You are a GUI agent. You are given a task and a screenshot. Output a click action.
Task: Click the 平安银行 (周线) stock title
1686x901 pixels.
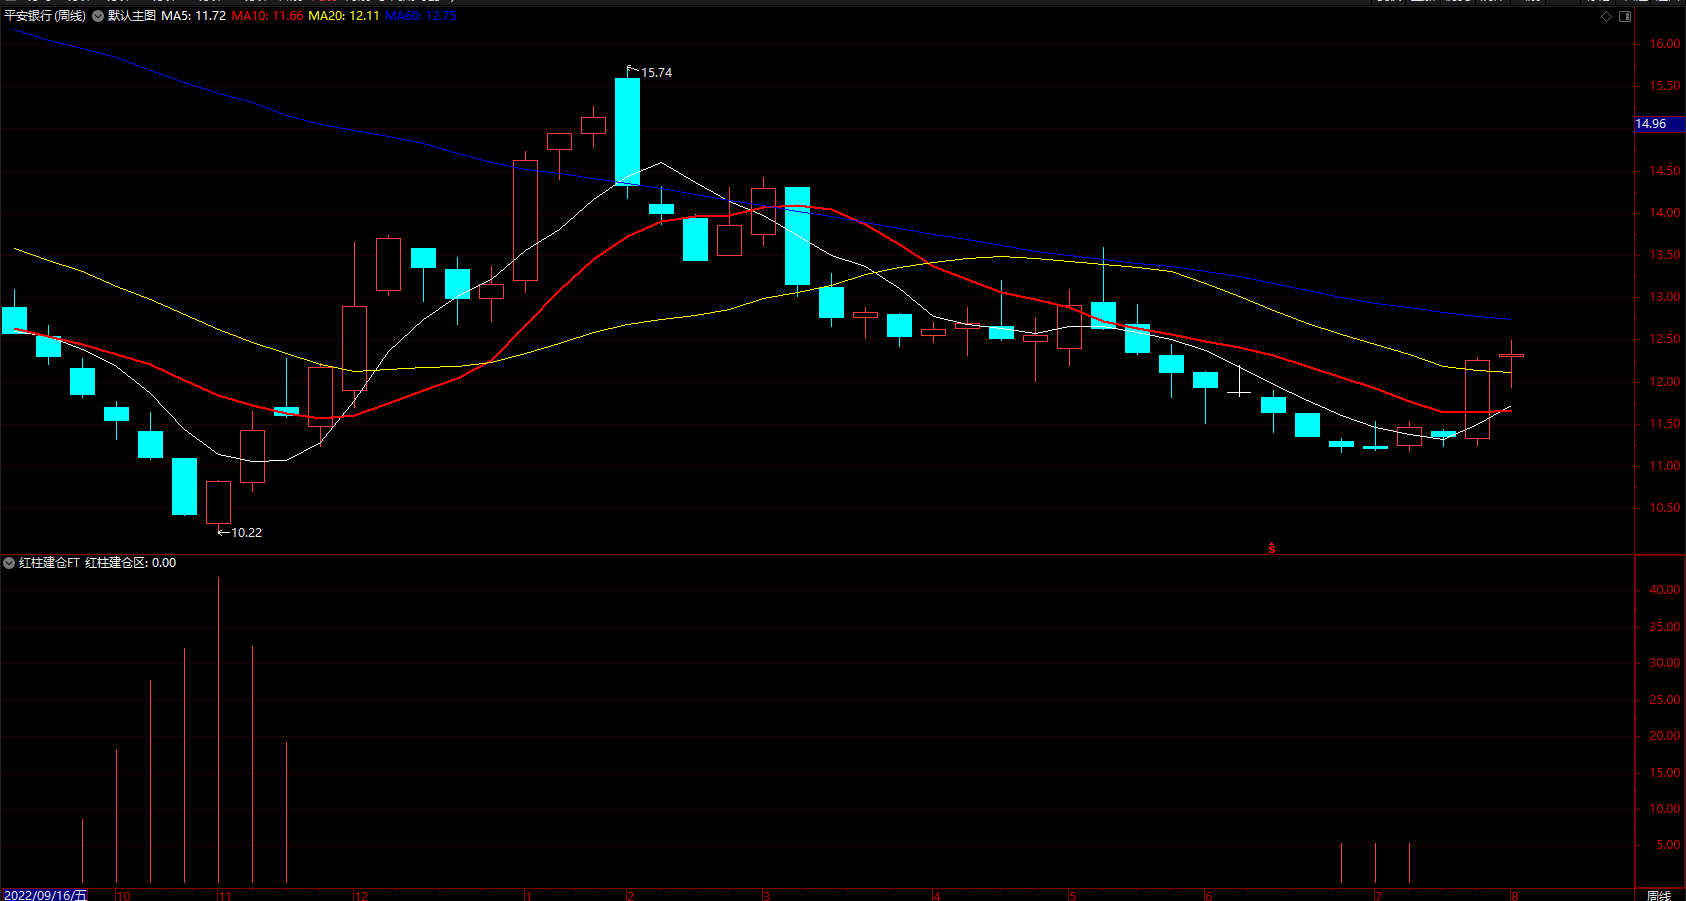click(45, 16)
